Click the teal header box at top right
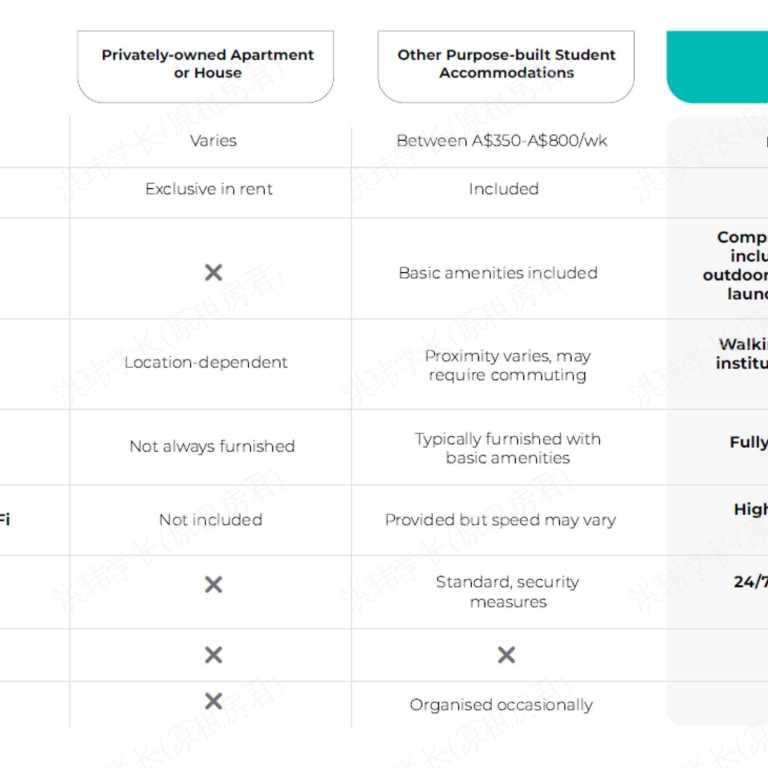 pyautogui.click(x=717, y=66)
